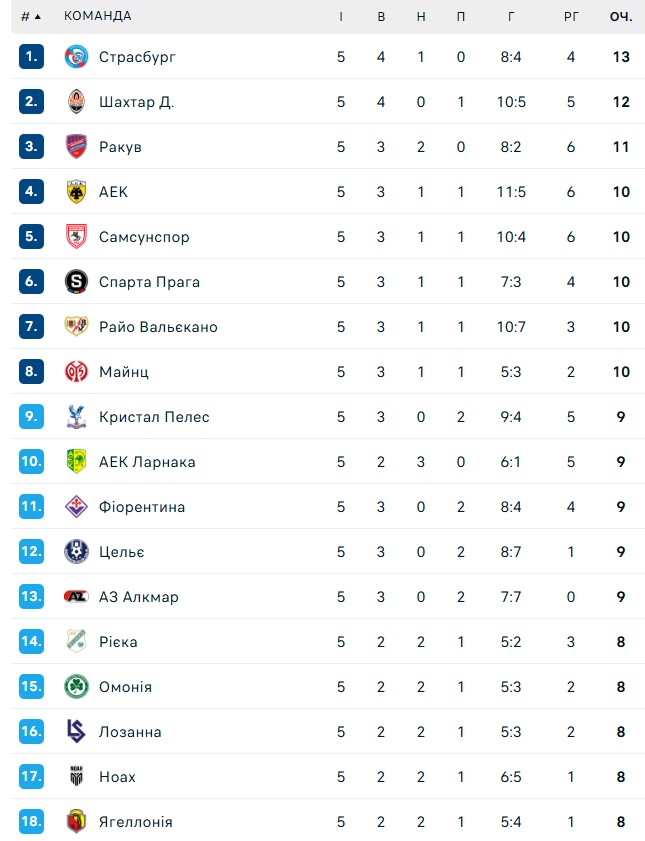The width and height of the screenshot is (645, 841).
Task: Sort table by the # position column
Action: point(31,16)
